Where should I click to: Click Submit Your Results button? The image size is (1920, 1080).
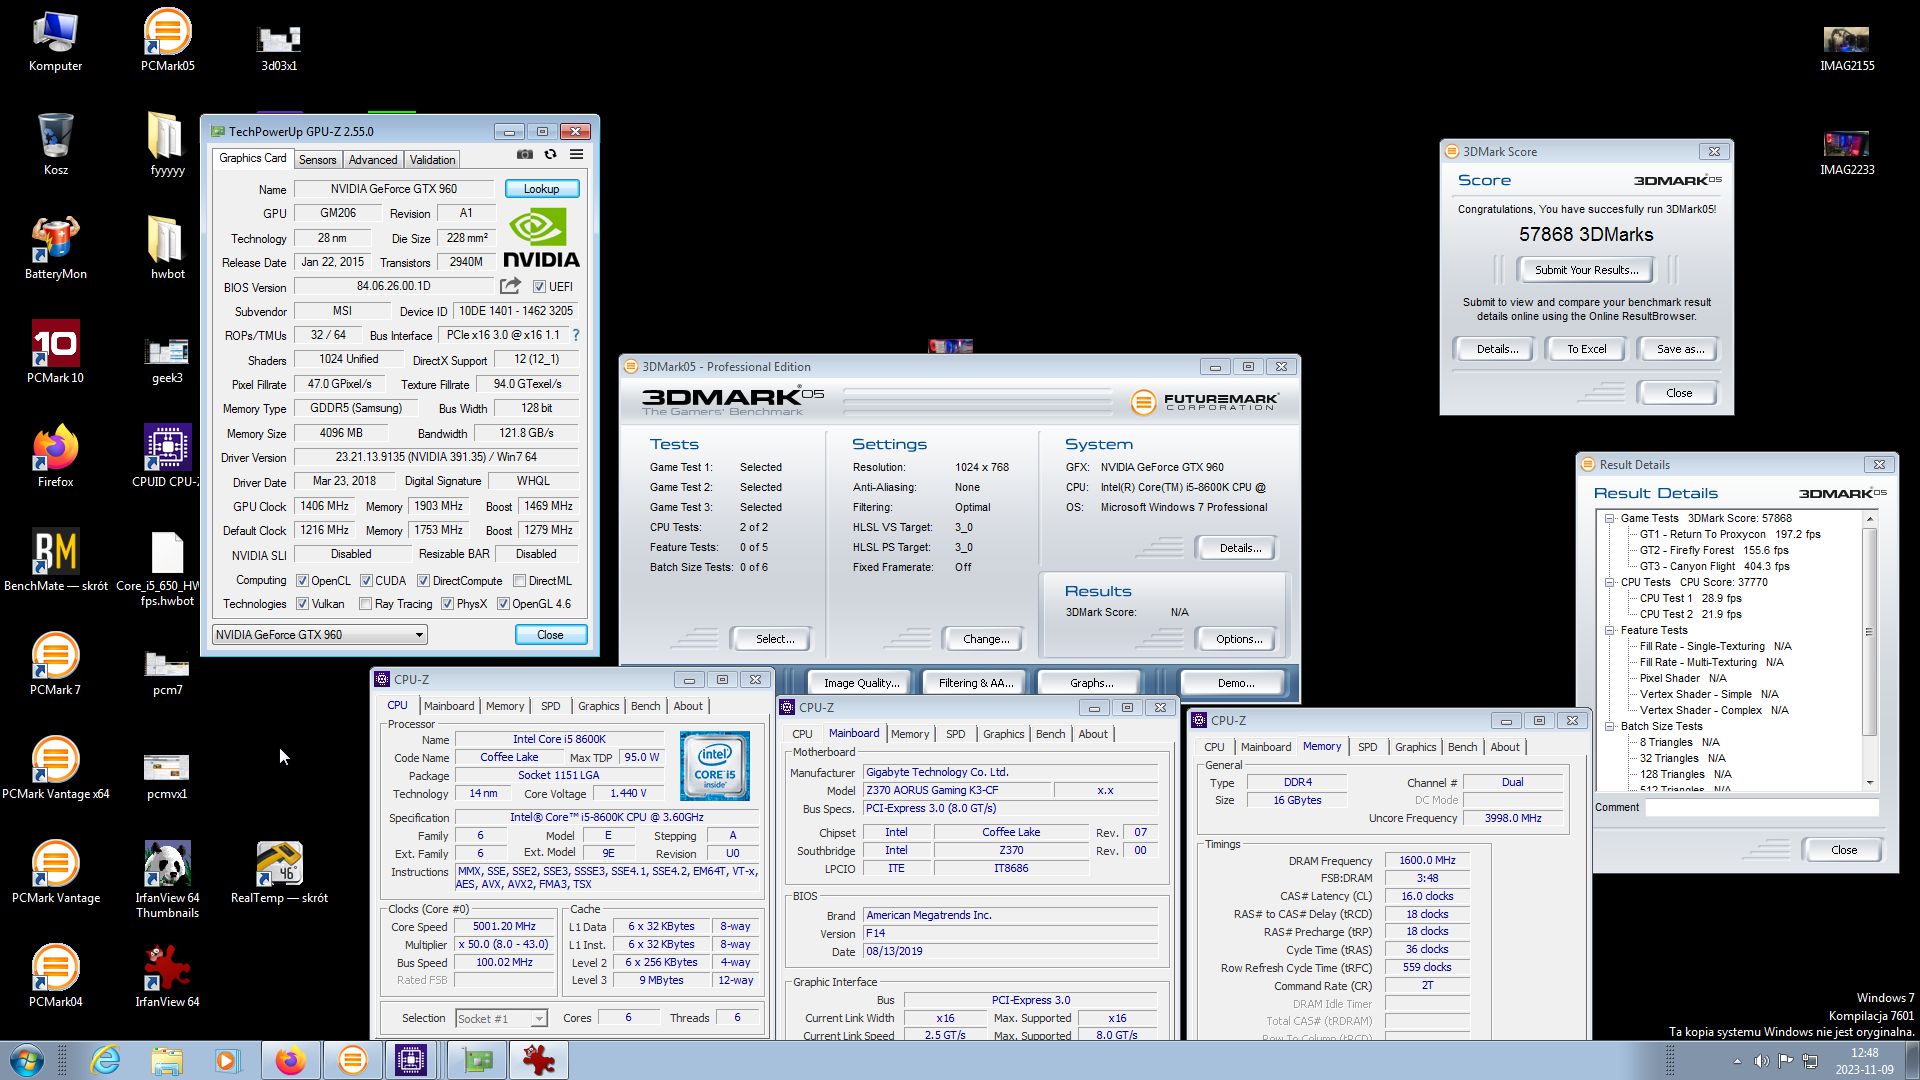tap(1586, 270)
